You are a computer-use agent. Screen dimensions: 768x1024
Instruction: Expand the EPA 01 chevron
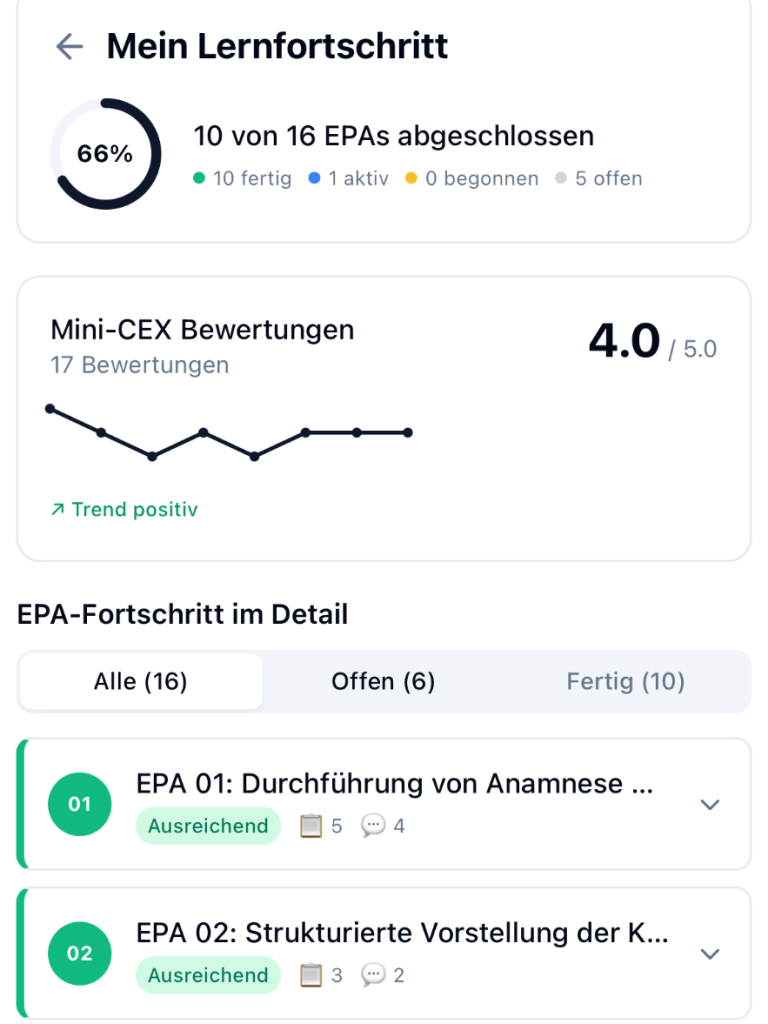coord(710,805)
